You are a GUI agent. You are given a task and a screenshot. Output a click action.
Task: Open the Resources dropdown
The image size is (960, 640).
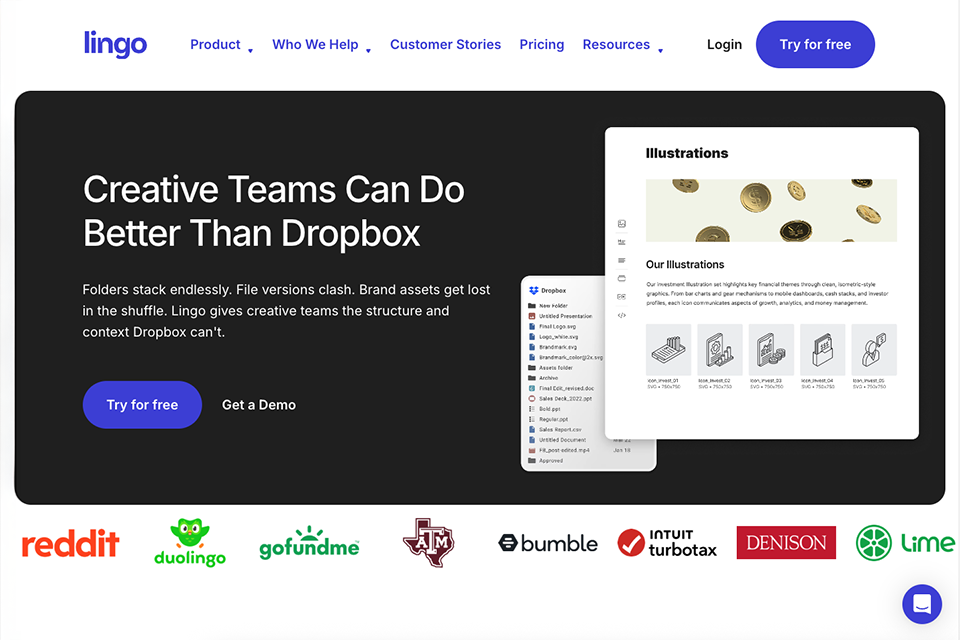point(623,45)
